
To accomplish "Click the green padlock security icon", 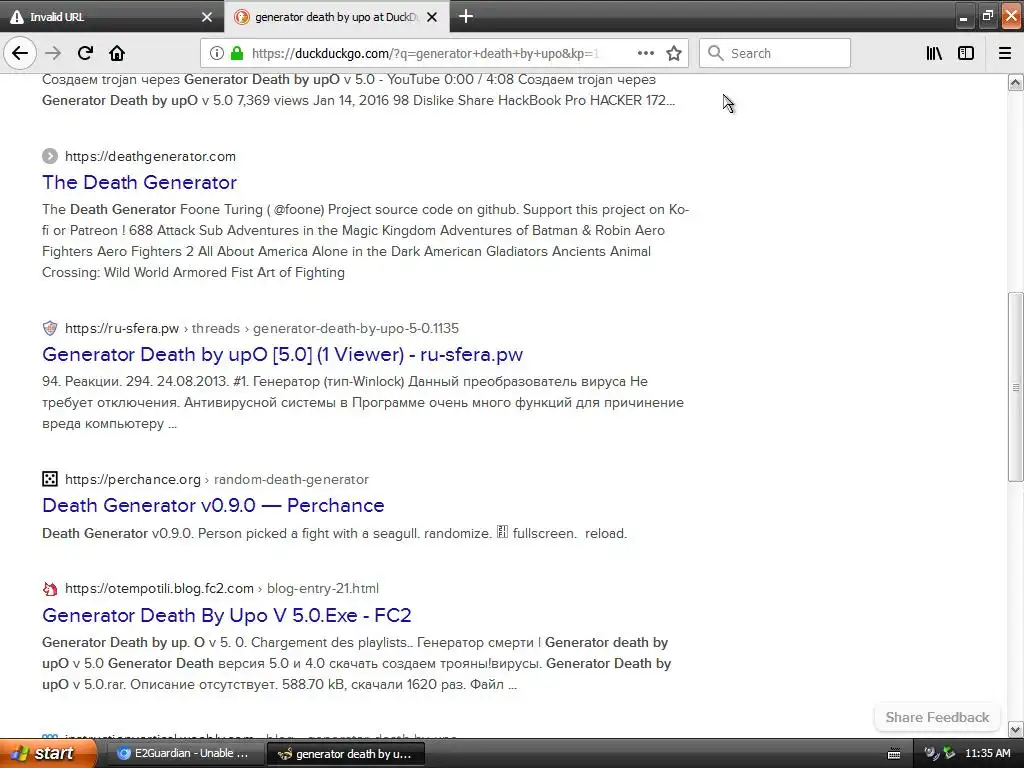I will (x=236, y=53).
